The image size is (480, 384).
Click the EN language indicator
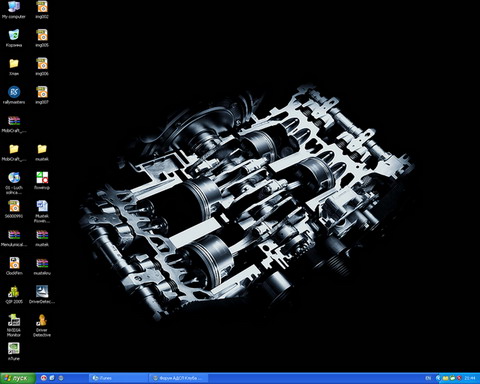pyautogui.click(x=428, y=378)
